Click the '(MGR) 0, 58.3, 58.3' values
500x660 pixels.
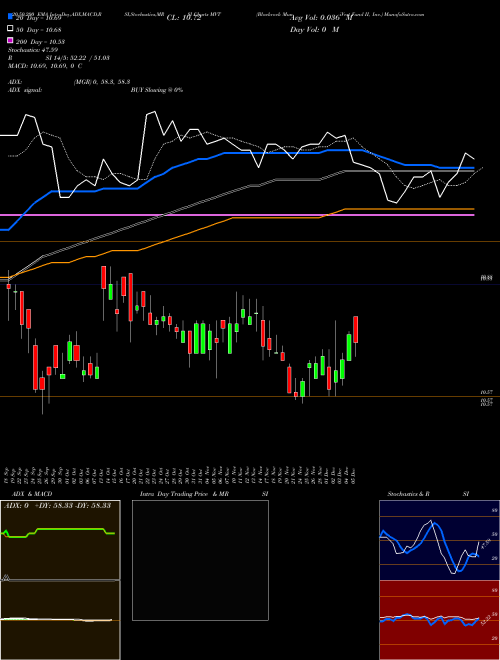point(102,82)
